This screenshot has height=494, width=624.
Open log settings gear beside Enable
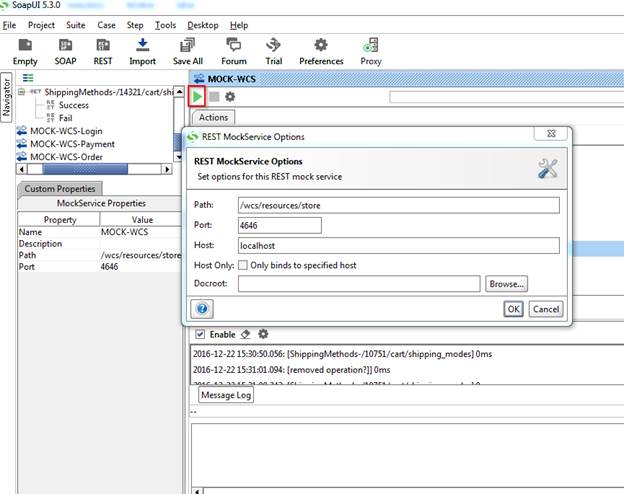263,334
